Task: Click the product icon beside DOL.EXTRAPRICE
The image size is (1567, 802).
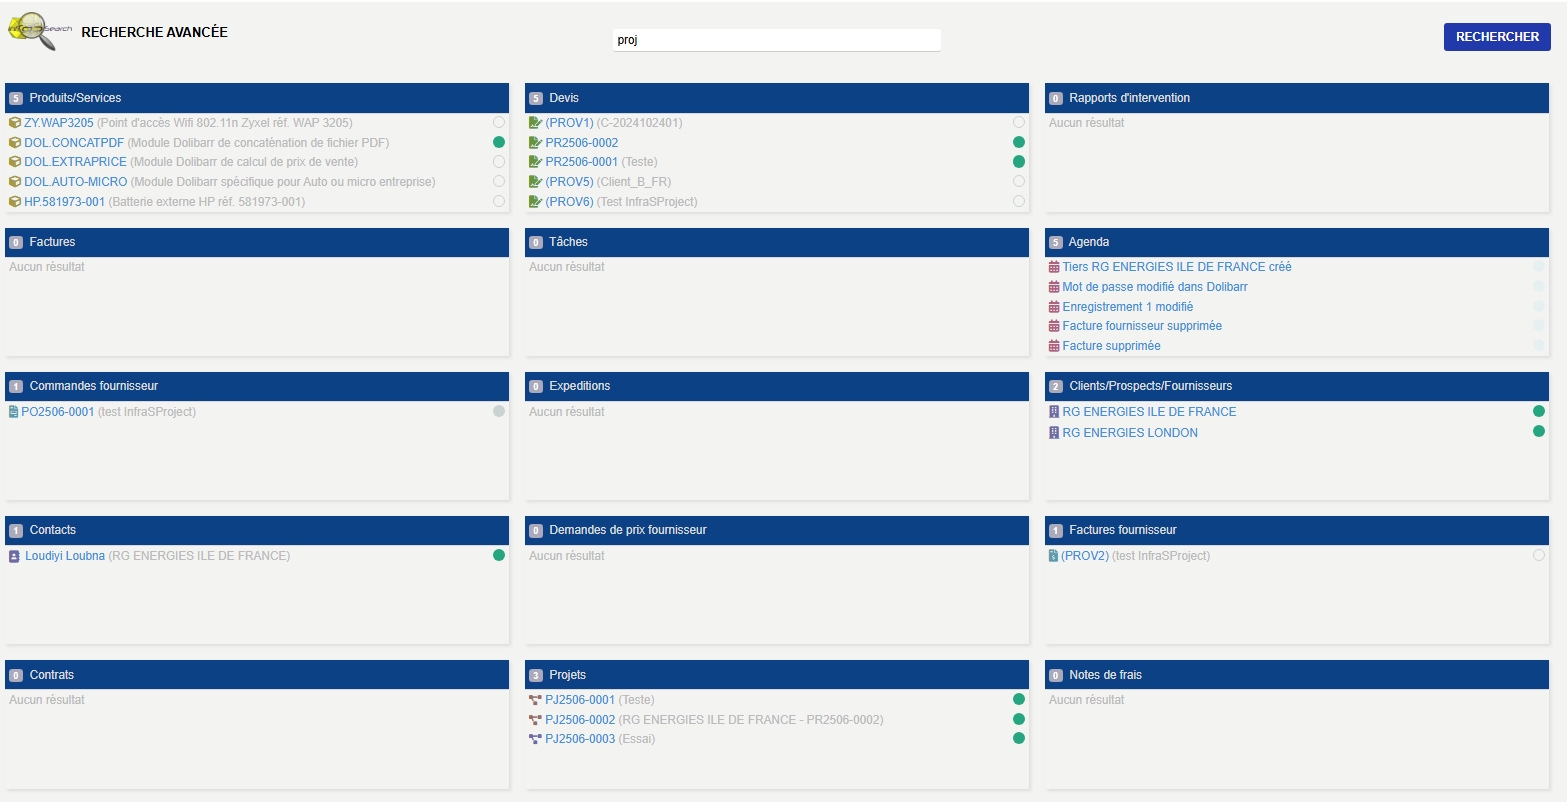Action: tap(15, 162)
